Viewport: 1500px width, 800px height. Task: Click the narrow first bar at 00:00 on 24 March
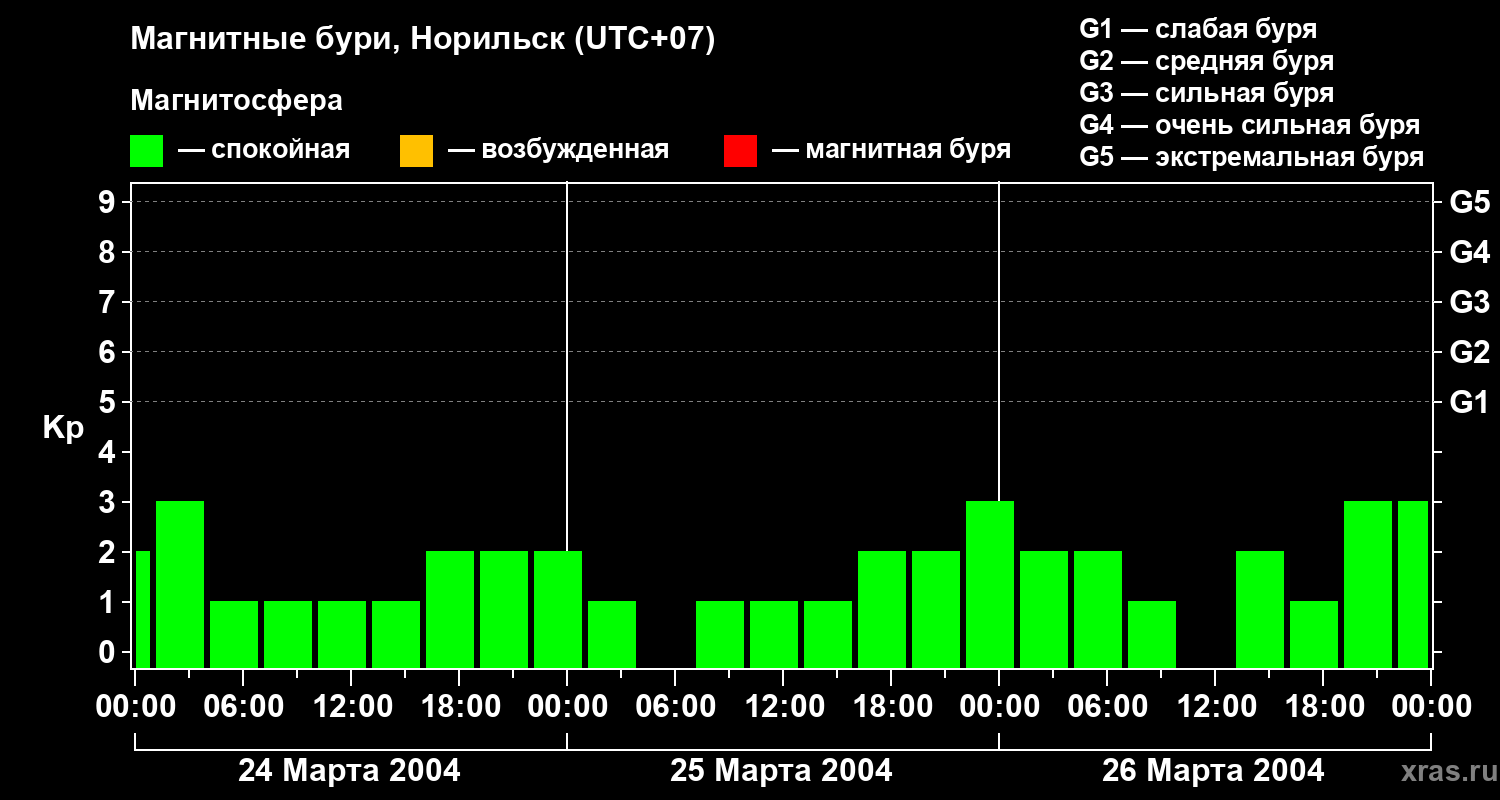click(x=142, y=609)
